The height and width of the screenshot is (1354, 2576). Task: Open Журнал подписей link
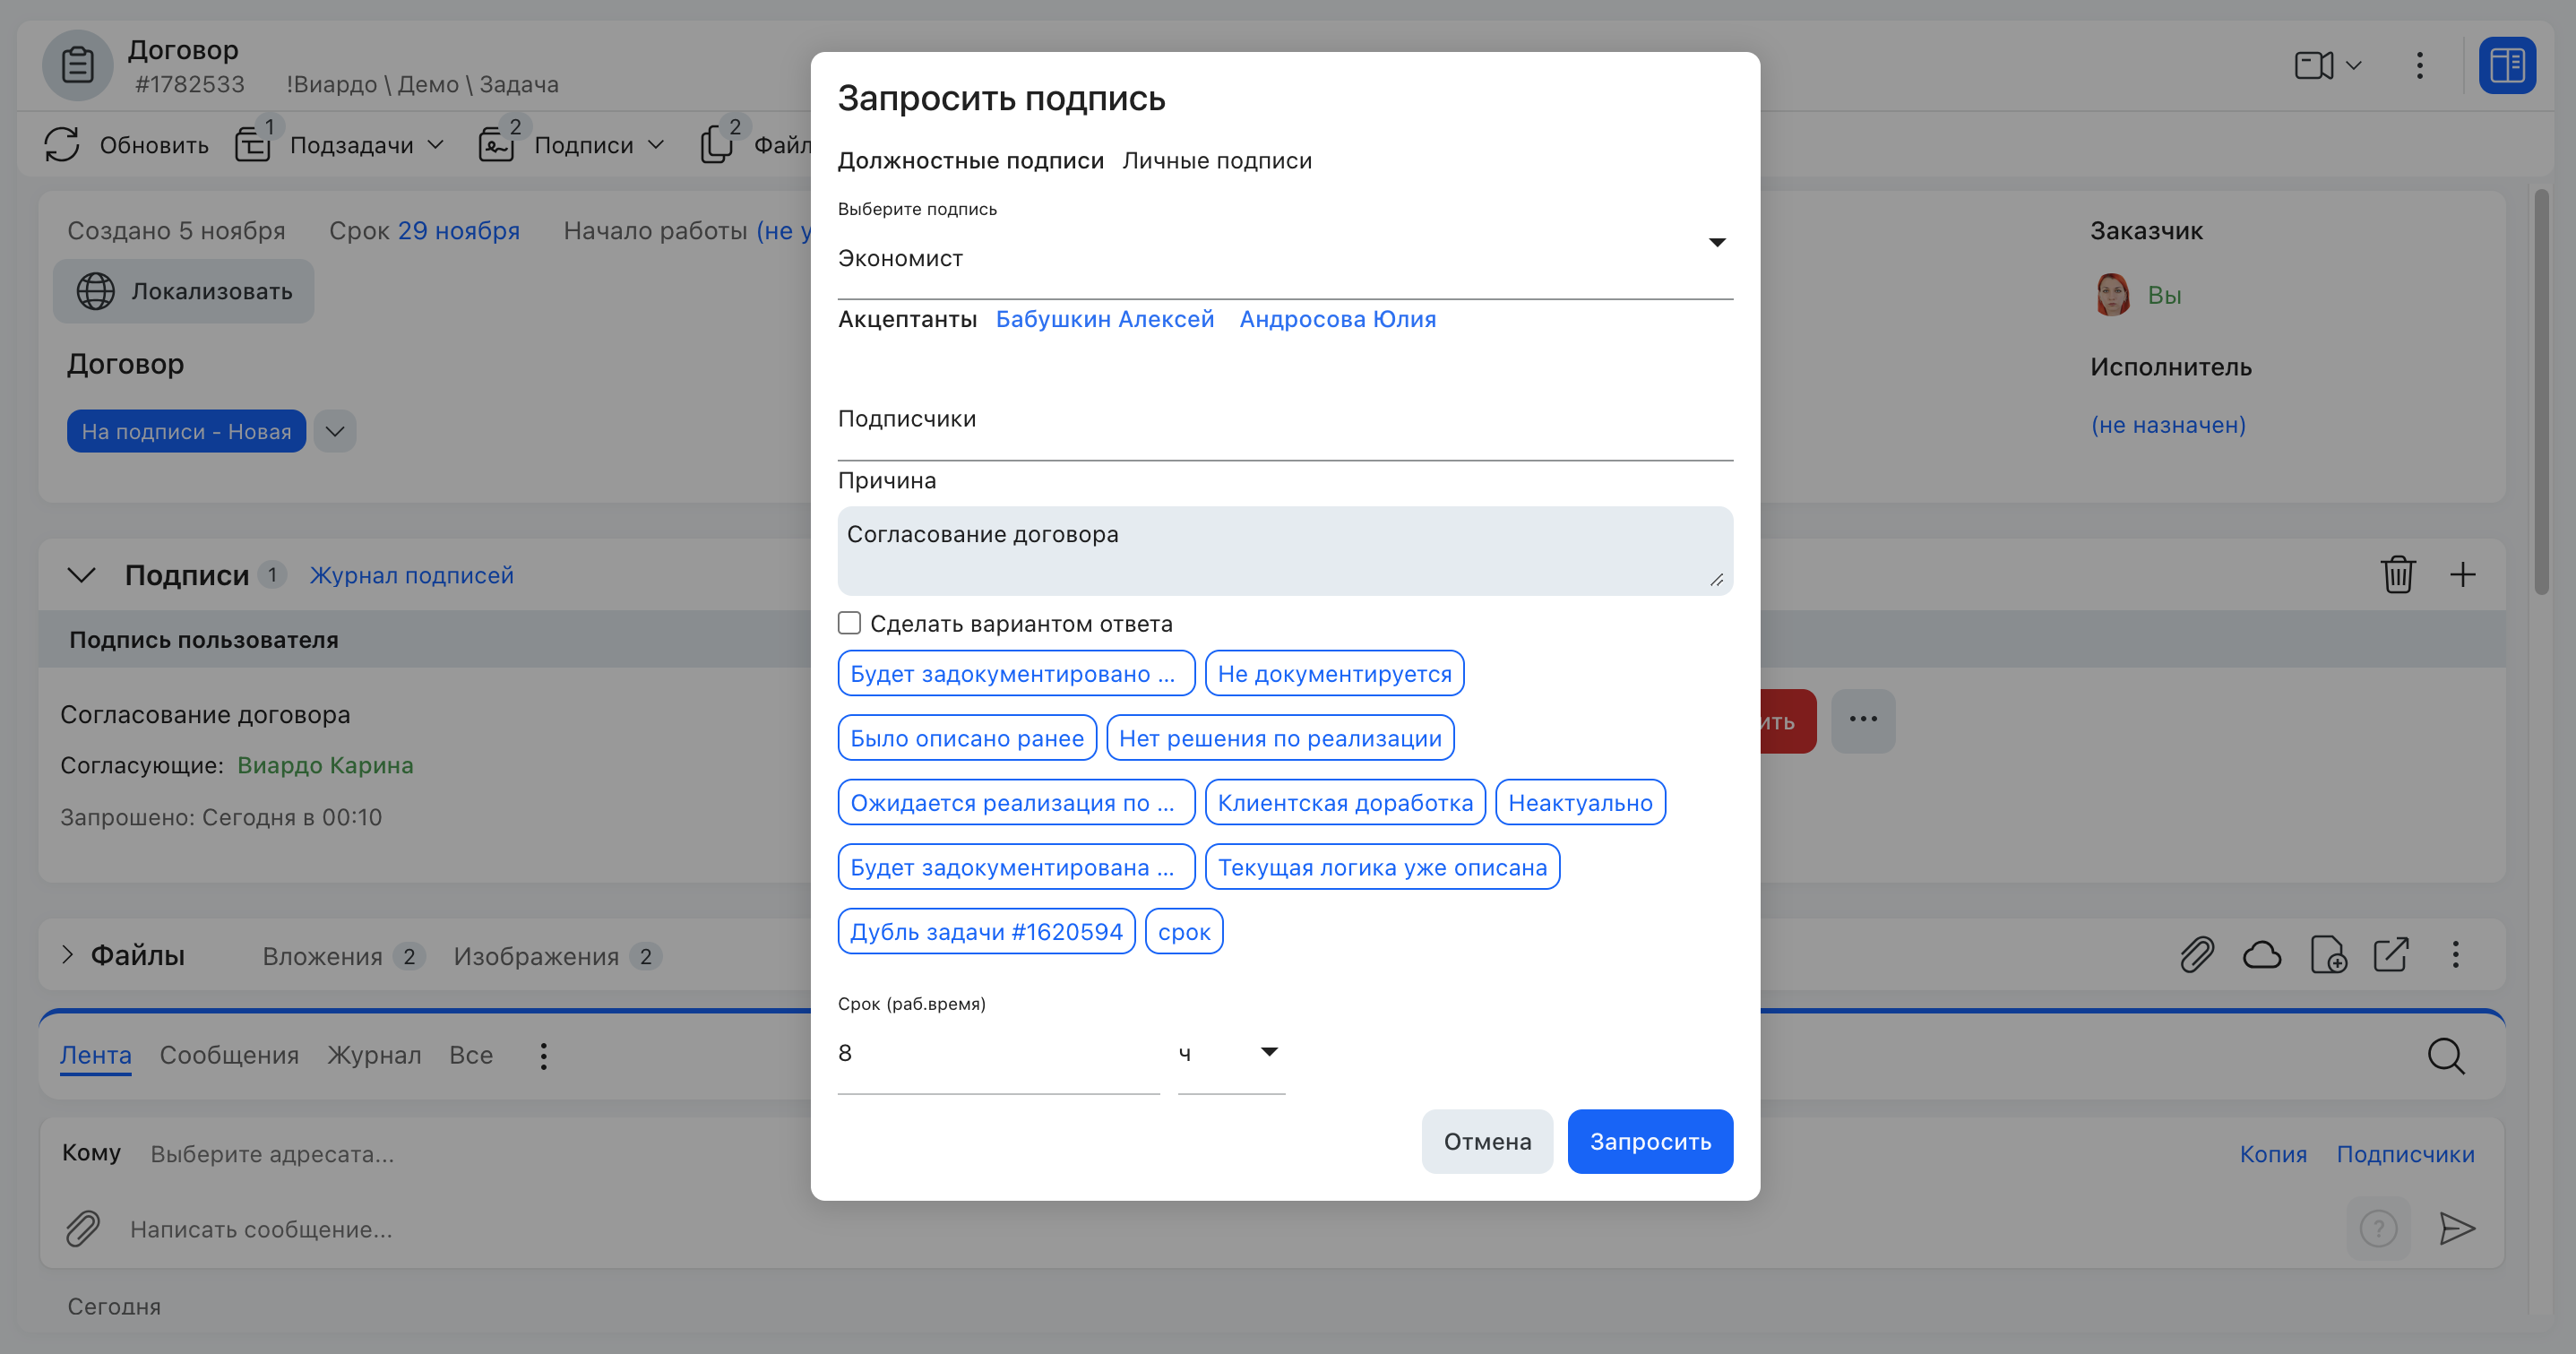(x=411, y=575)
